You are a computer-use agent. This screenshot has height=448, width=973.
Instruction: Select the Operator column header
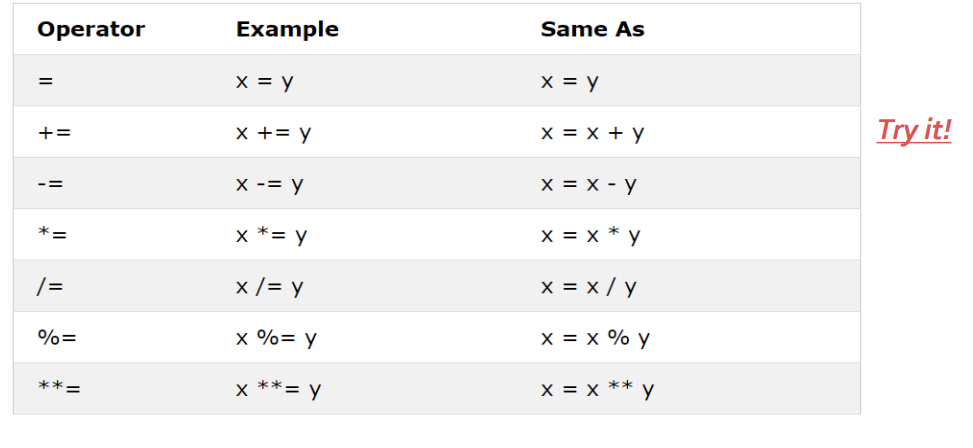[91, 29]
